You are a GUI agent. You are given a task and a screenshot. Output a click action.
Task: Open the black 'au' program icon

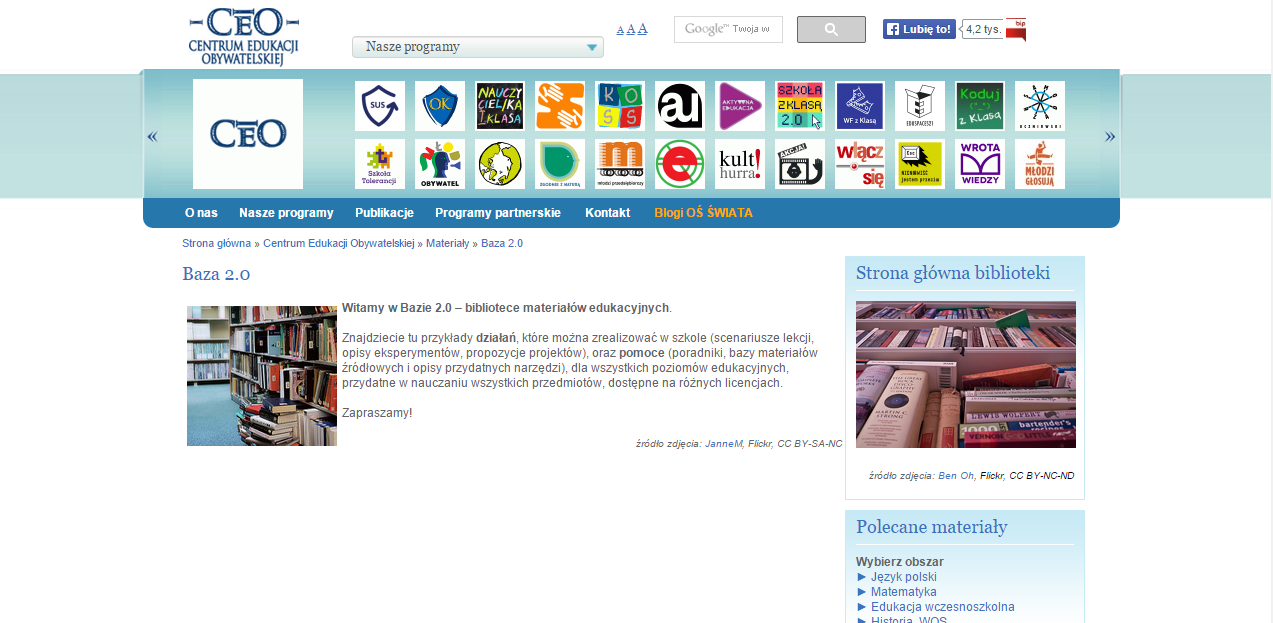click(x=680, y=106)
